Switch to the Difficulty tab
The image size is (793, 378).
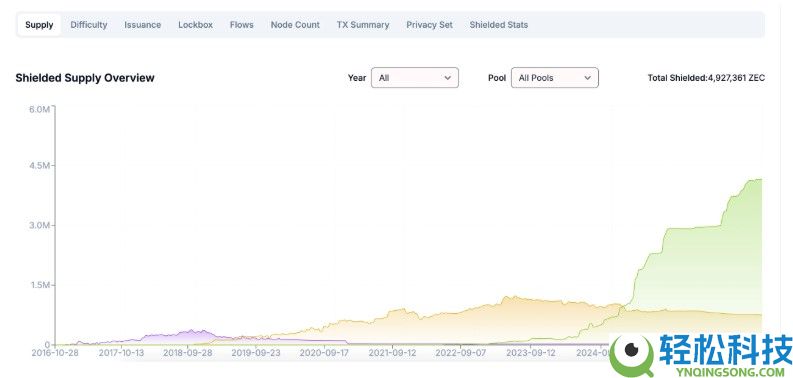click(x=89, y=25)
